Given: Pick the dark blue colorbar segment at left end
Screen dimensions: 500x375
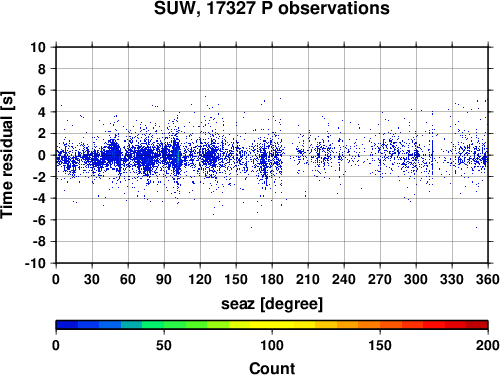Looking at the screenshot, I should (67, 325).
